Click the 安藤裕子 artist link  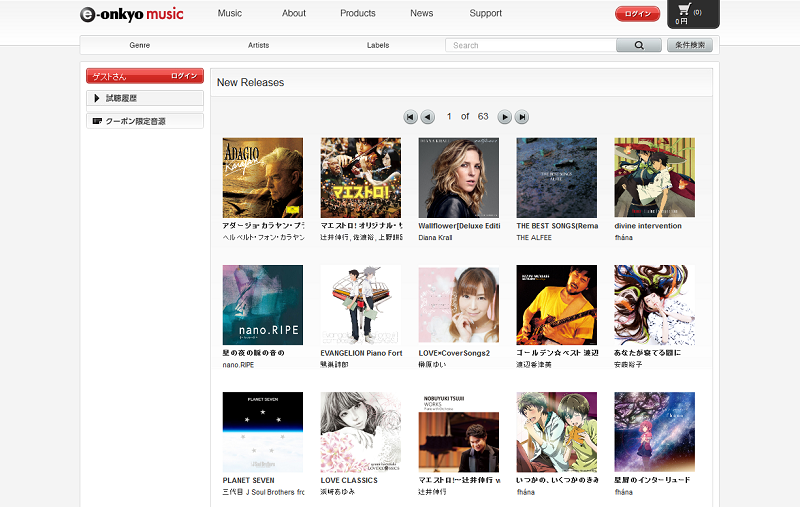(x=628, y=365)
